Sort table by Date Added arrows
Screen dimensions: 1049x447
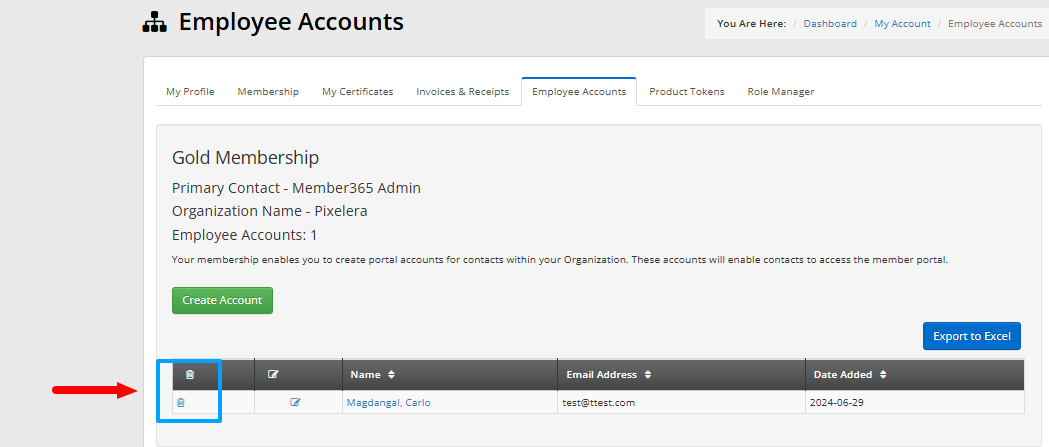[x=883, y=375]
